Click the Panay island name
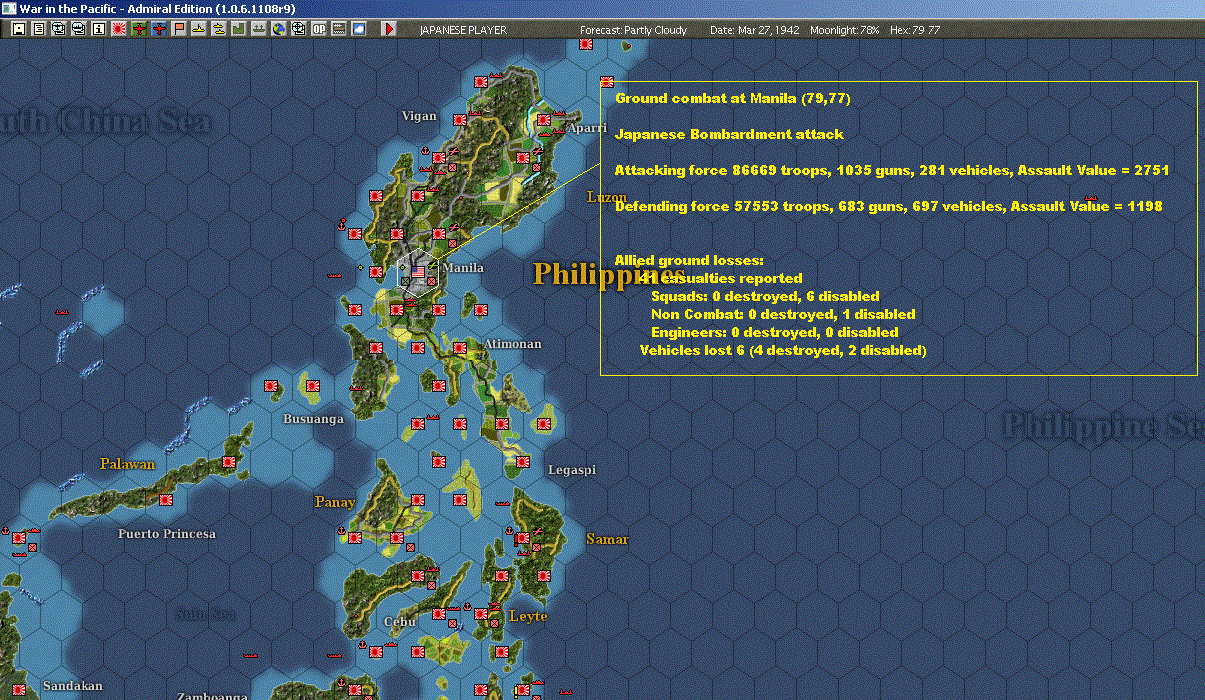The height and width of the screenshot is (700, 1205). (335, 502)
